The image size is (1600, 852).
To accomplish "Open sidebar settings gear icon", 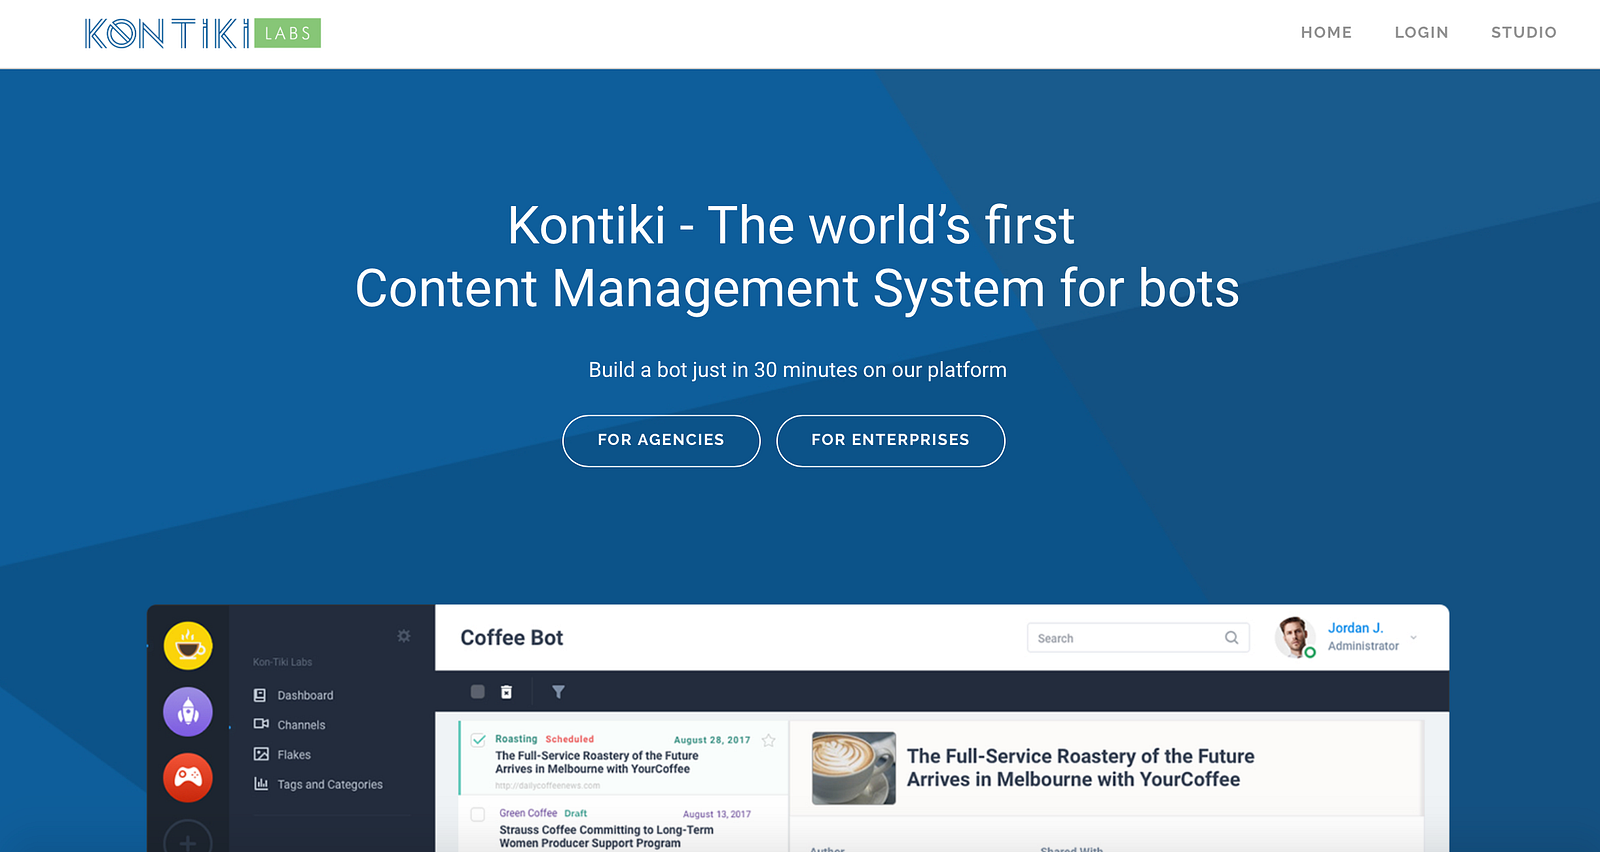I will (404, 636).
